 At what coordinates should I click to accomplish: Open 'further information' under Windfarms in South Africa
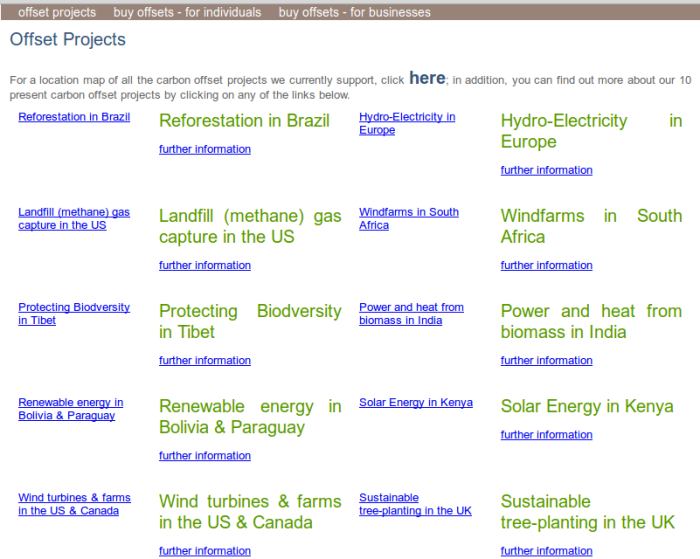pyautogui.click(x=546, y=265)
